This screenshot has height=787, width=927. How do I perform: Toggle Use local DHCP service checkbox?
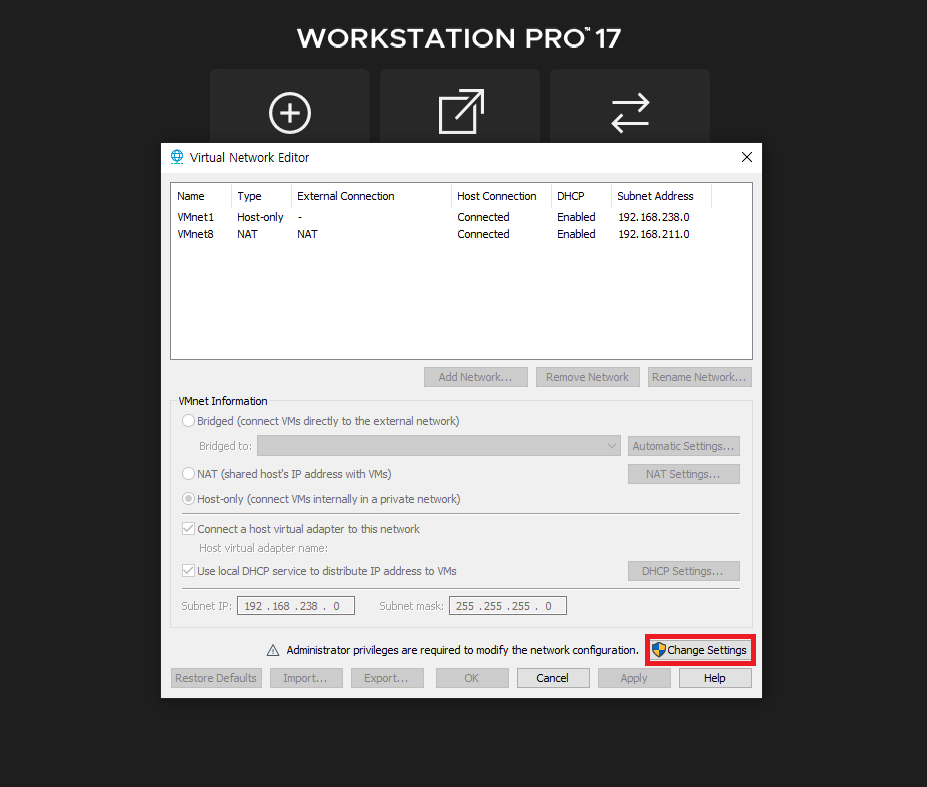point(188,571)
